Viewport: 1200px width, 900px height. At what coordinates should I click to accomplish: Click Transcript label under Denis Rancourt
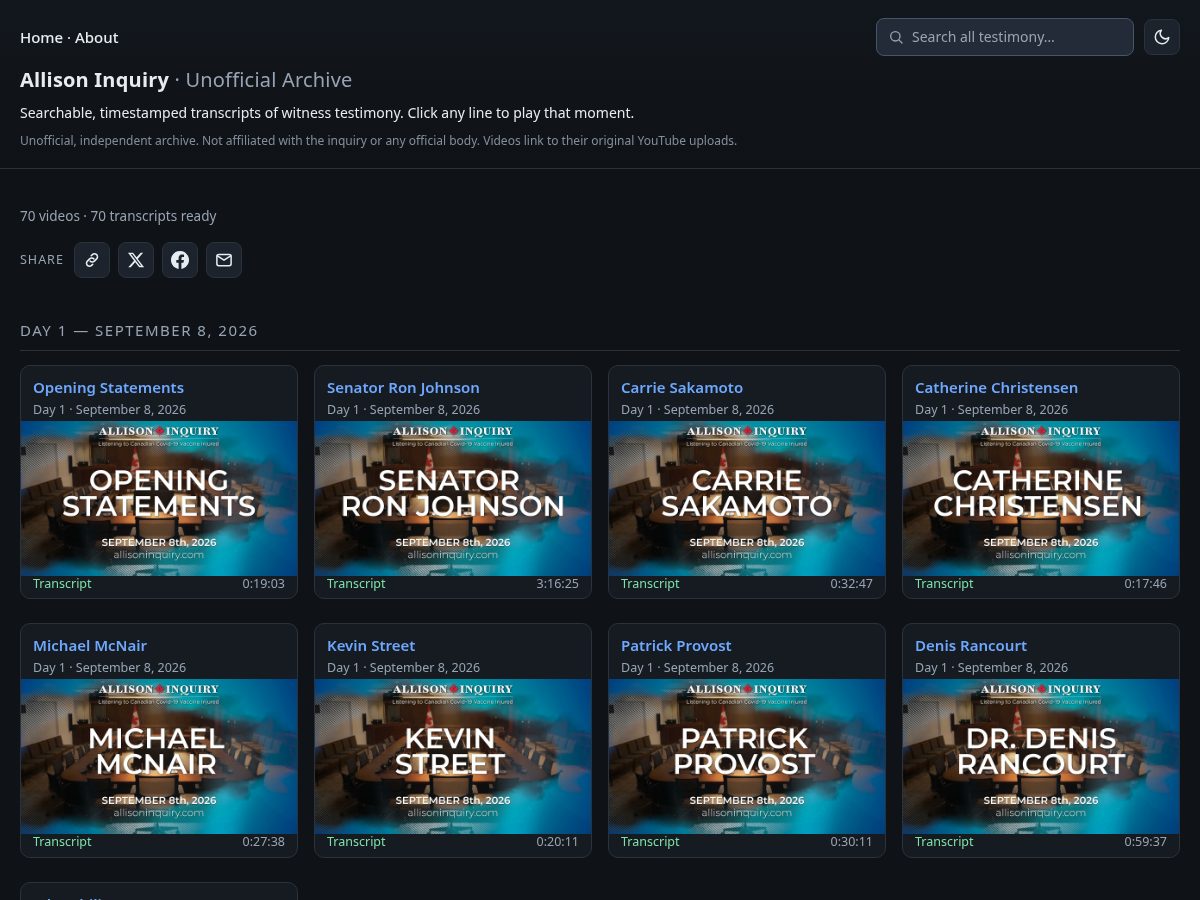944,842
